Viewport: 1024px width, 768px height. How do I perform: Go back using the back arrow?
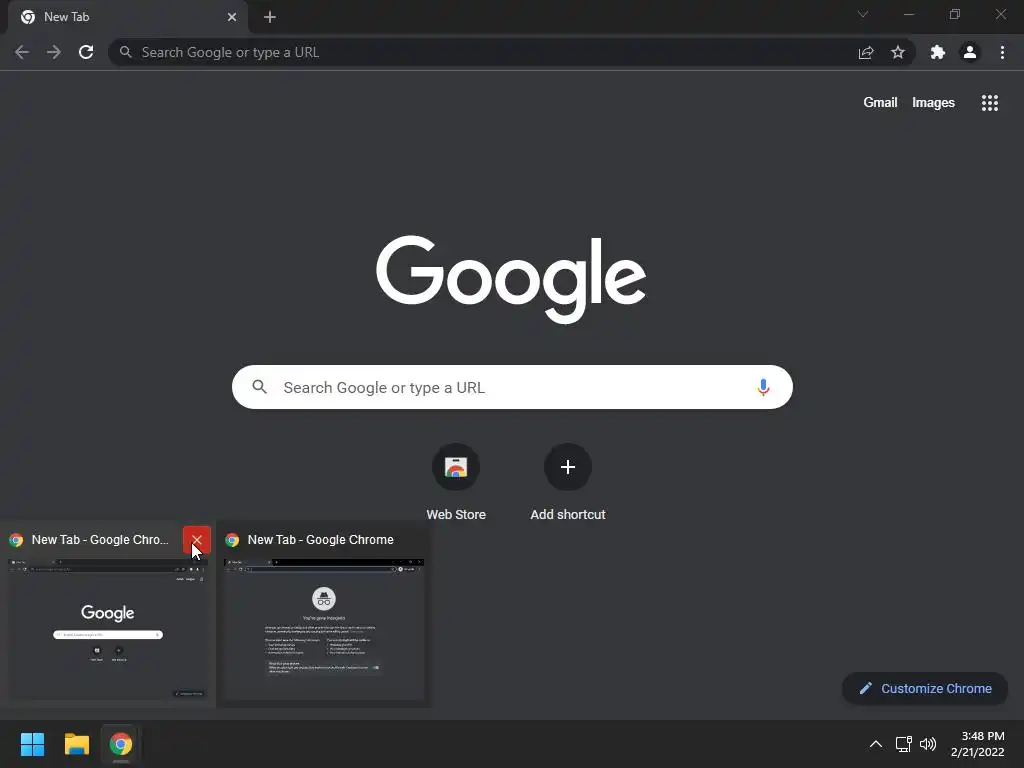(22, 52)
